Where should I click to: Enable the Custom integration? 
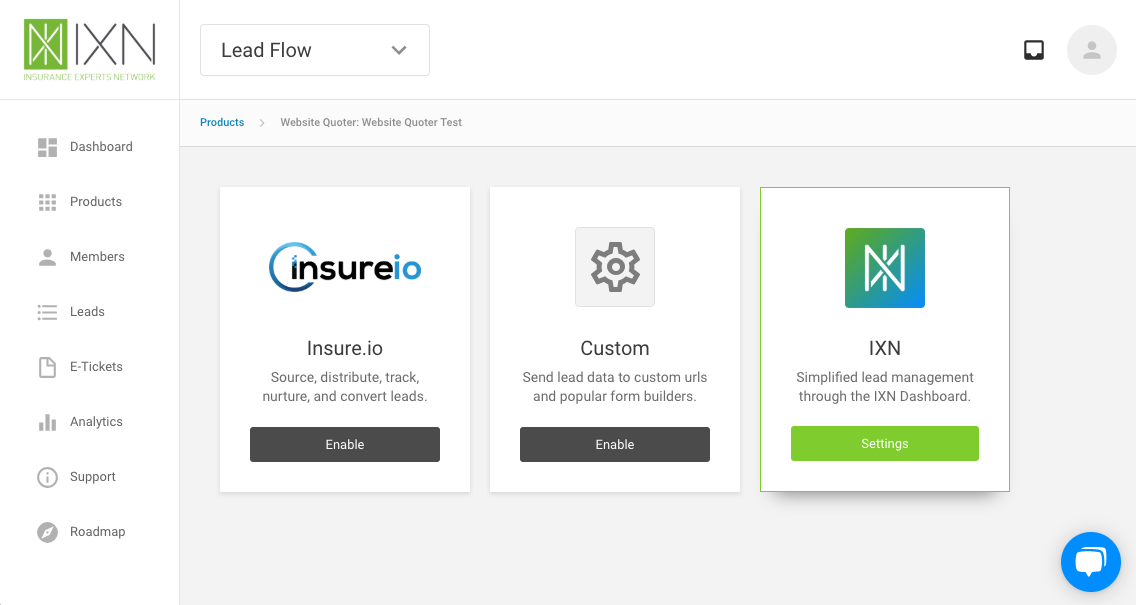[x=615, y=444]
